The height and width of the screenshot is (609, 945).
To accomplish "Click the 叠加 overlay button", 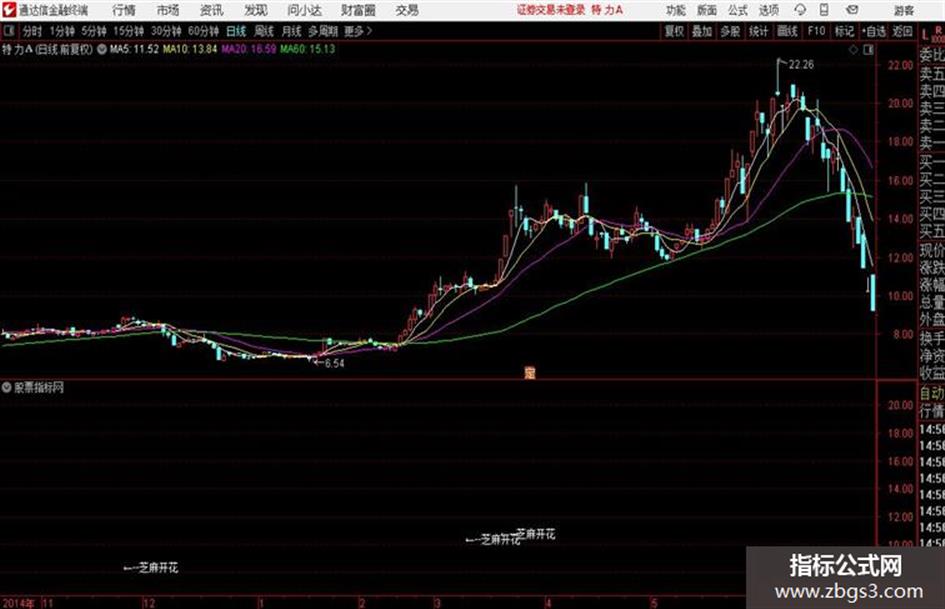I will click(702, 31).
